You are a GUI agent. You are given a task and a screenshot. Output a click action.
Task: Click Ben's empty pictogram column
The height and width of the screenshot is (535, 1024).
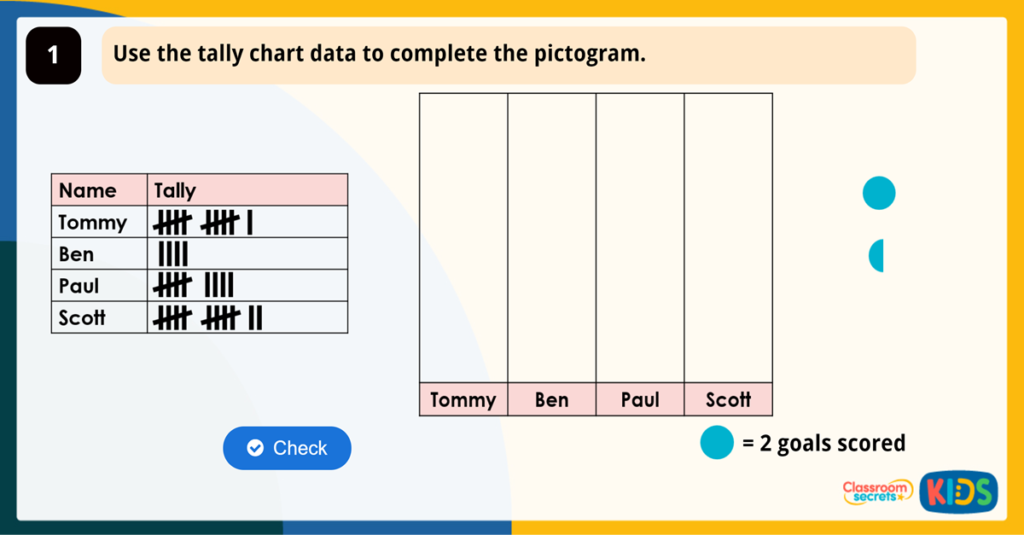(552, 237)
